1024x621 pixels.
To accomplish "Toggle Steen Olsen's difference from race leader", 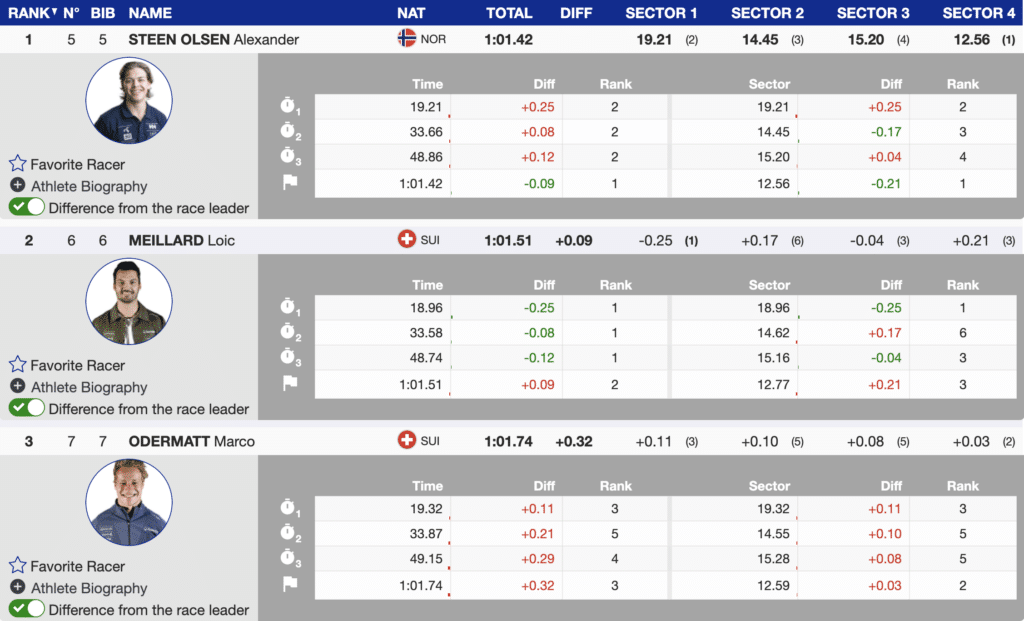I will (27, 208).
